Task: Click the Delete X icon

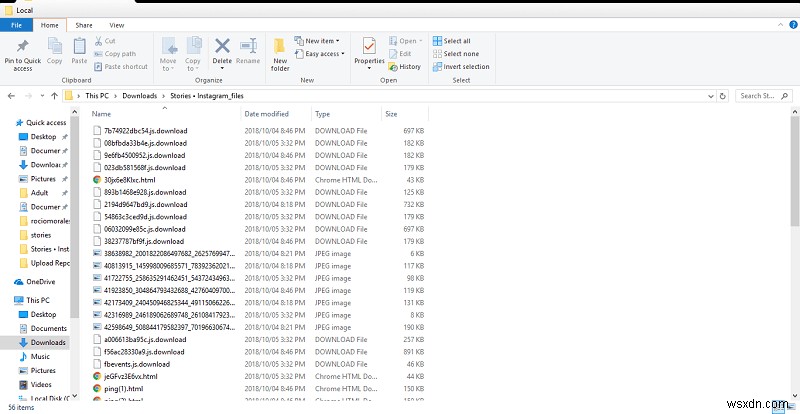Action: 222,46
